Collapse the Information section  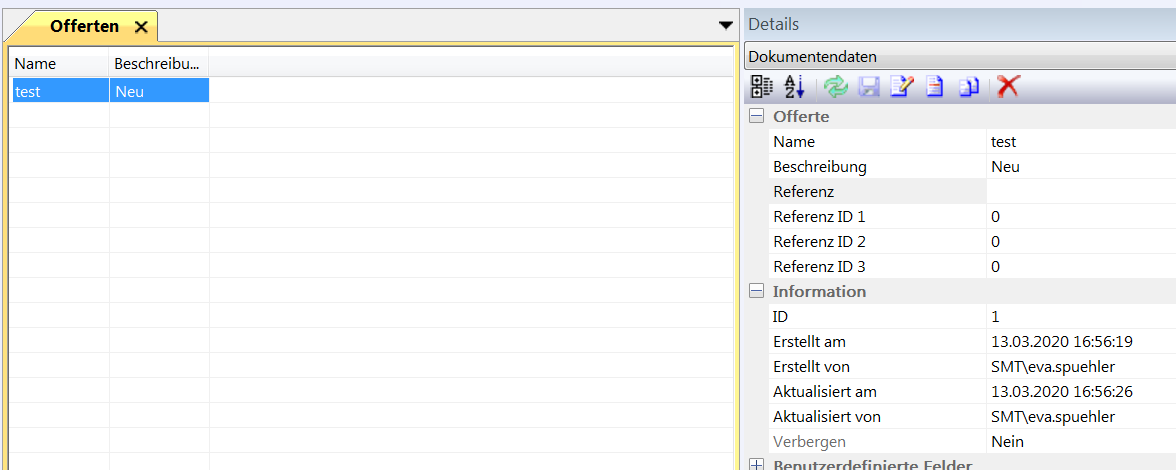757,292
